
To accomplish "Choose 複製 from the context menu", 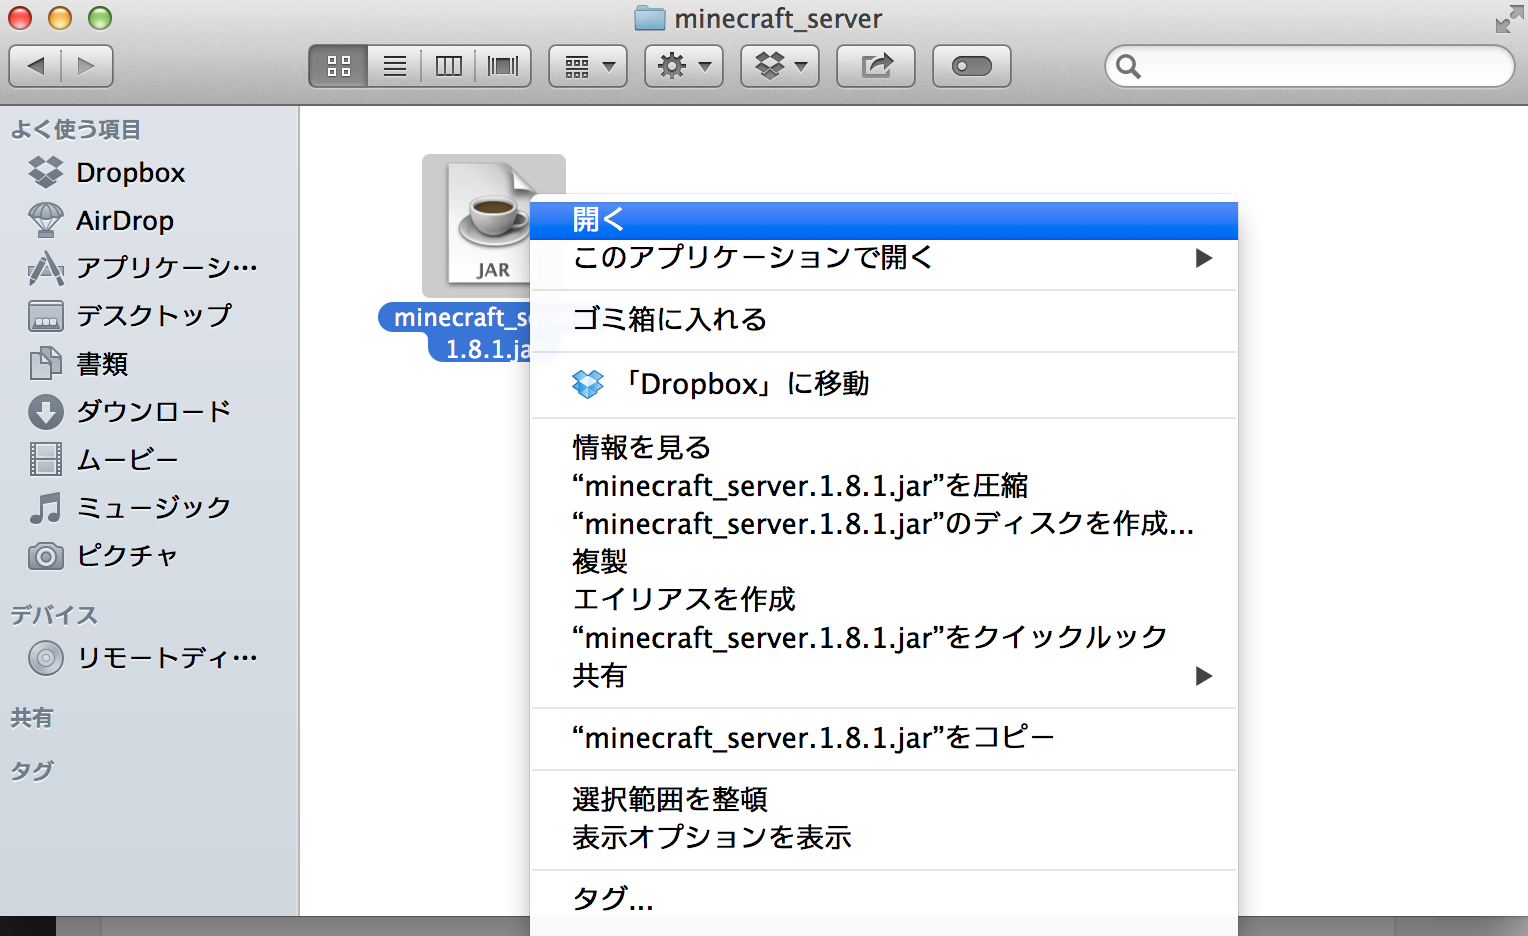I will 884,561.
